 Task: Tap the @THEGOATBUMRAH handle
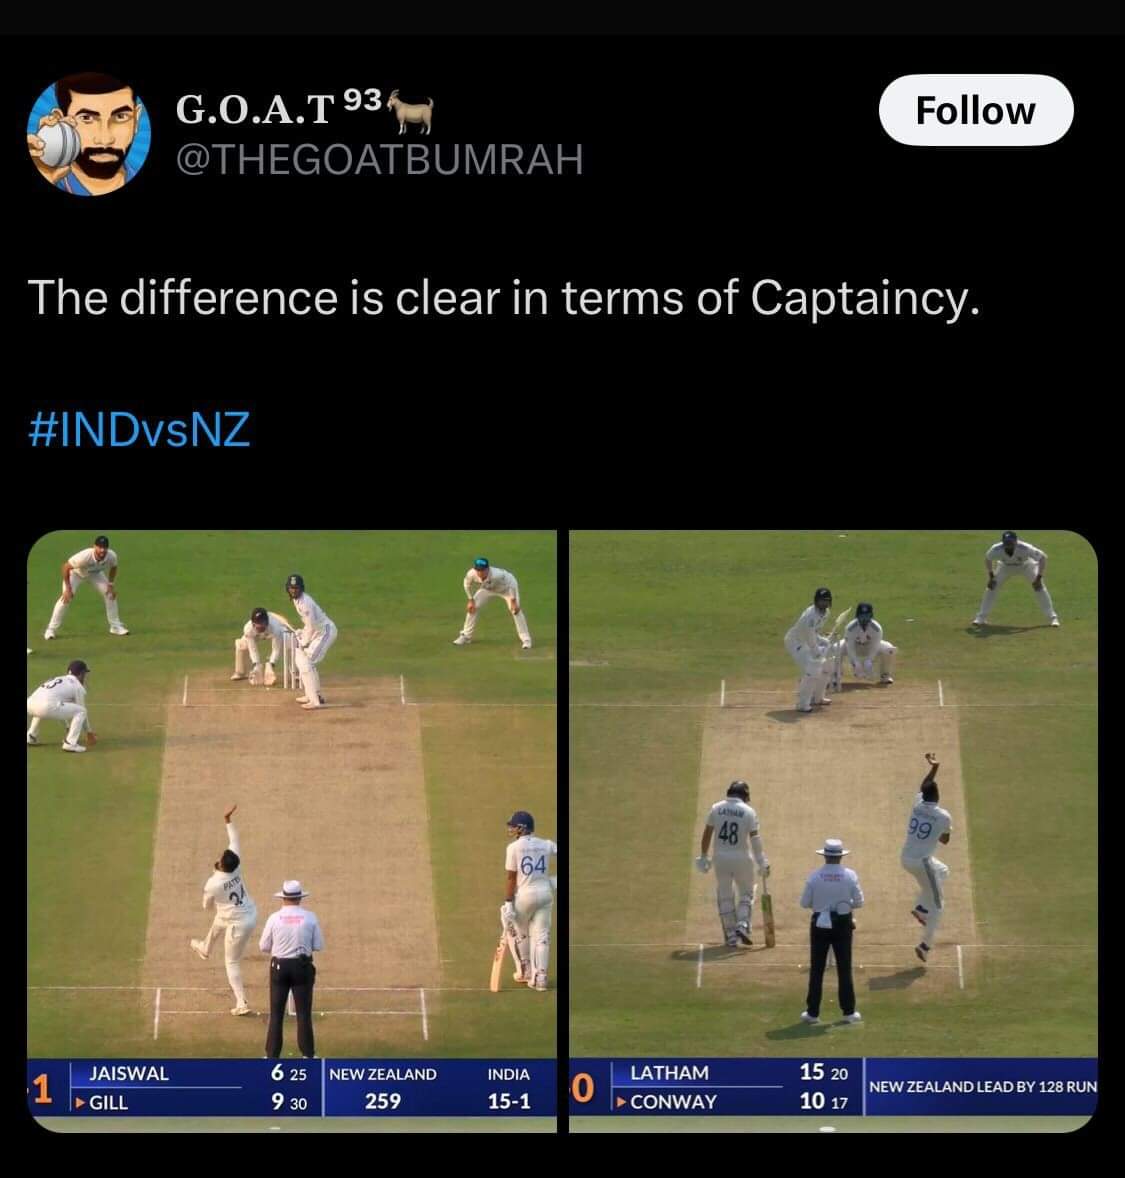tap(380, 159)
